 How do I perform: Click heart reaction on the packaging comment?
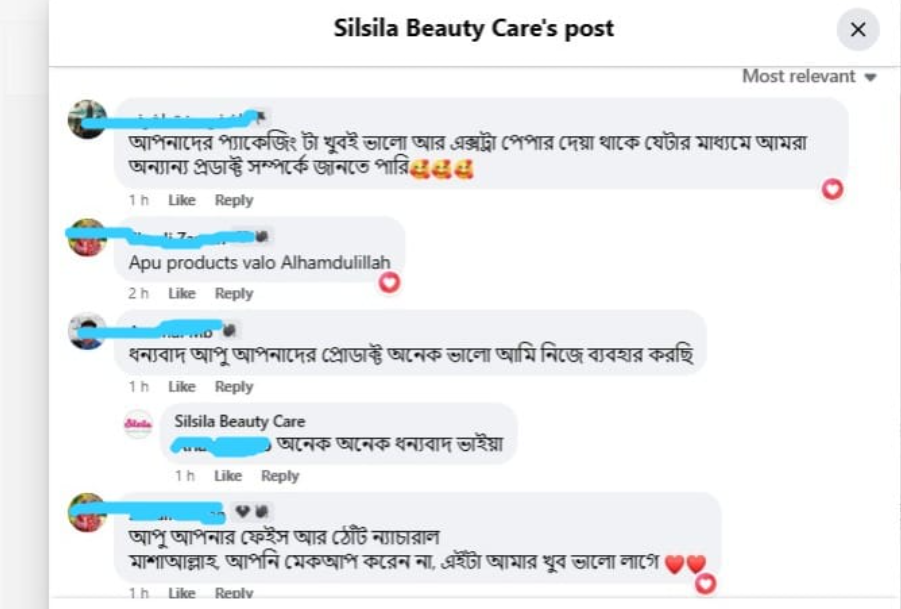tap(832, 189)
